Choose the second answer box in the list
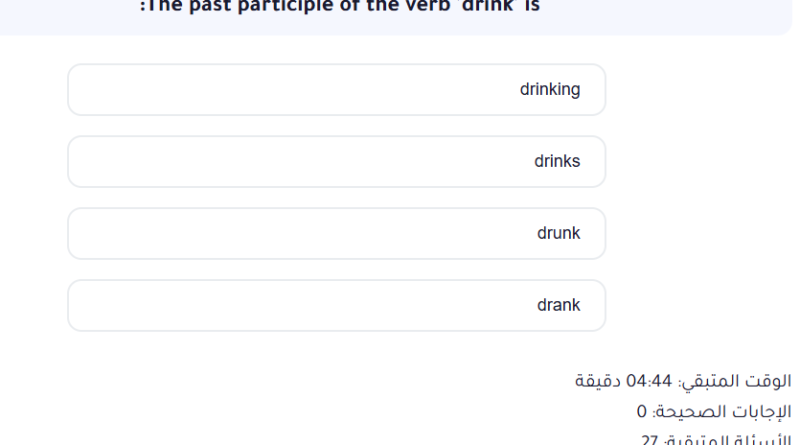The width and height of the screenshot is (800, 445). pyautogui.click(x=337, y=162)
